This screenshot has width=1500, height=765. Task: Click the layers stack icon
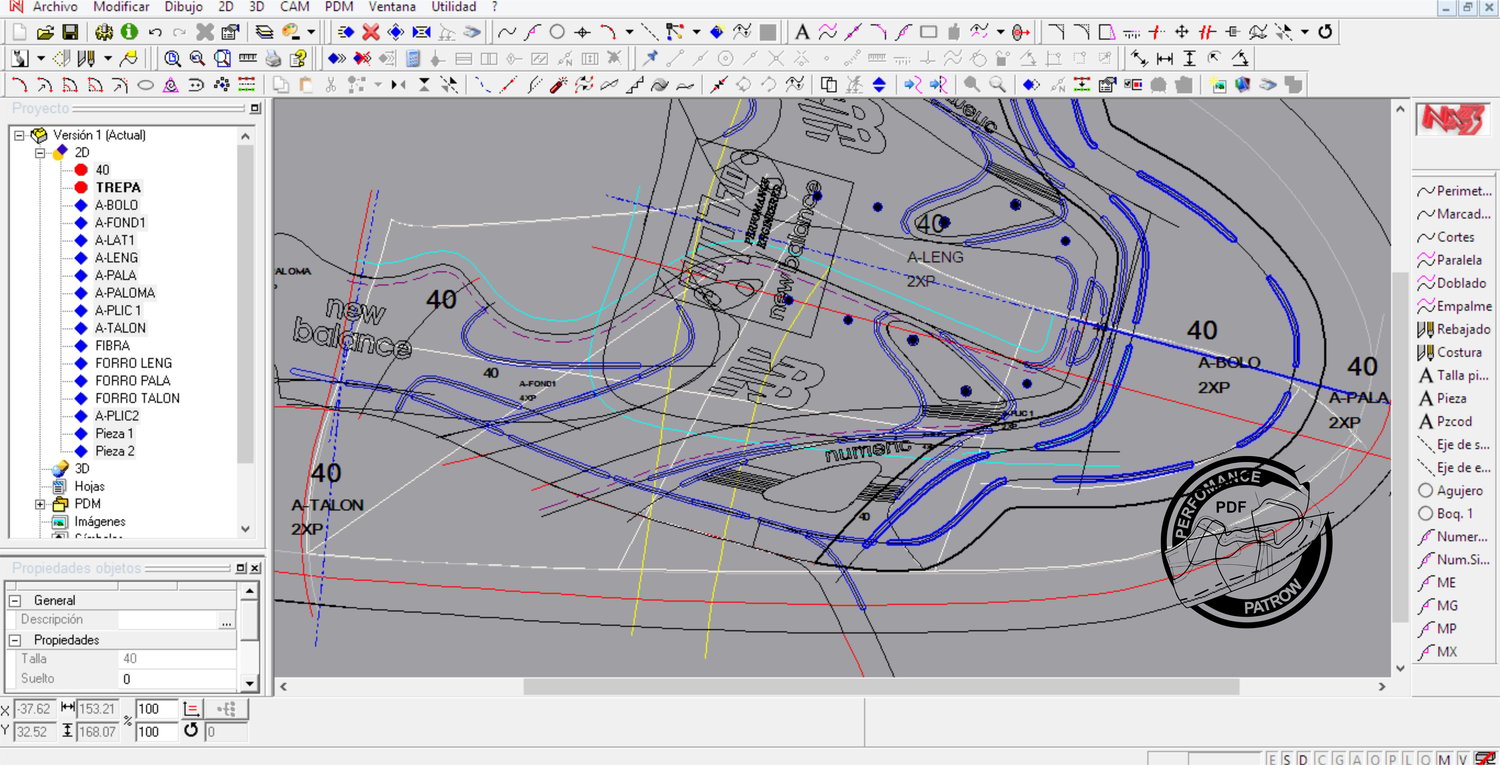264,32
